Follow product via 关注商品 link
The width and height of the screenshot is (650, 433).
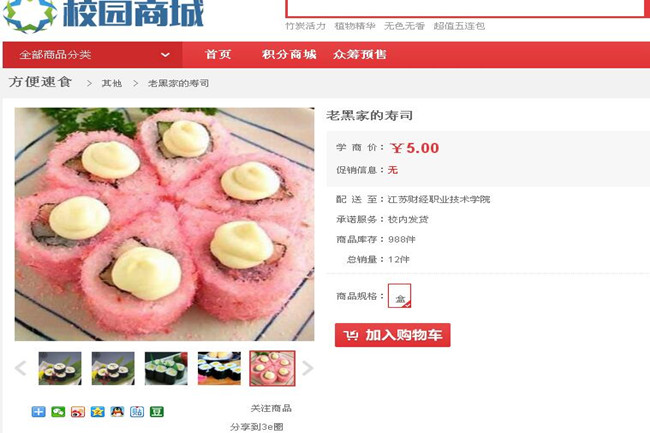271,408
